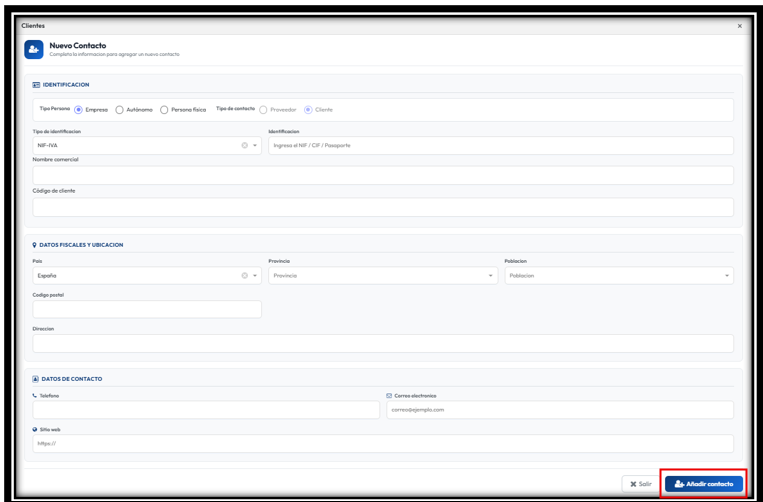Click the globe icon beside Sitio web
The image size is (763, 502).
35,430
